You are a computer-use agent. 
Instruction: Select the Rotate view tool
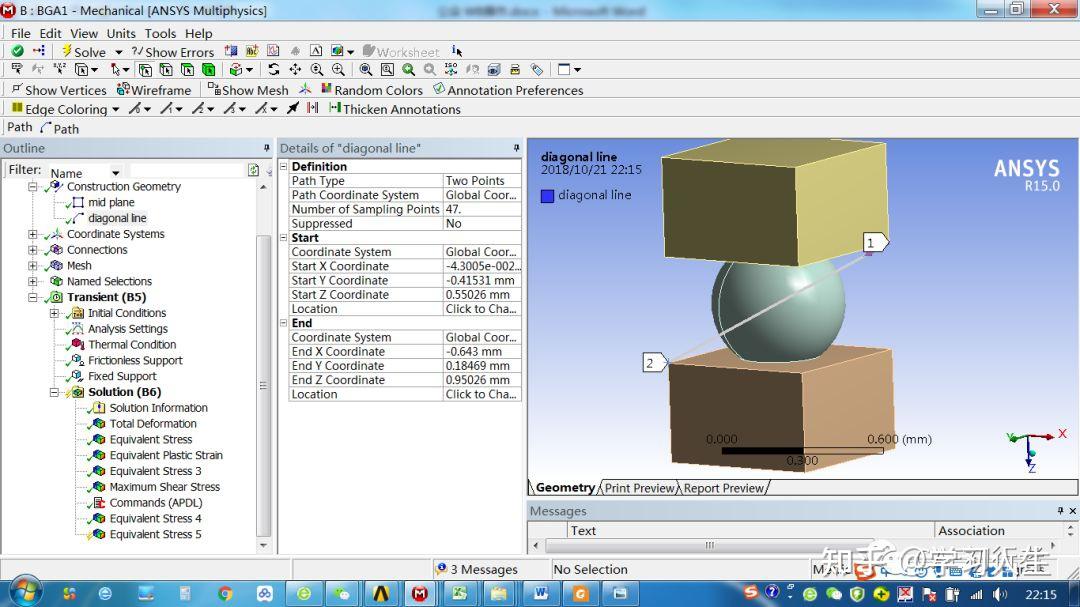click(274, 69)
